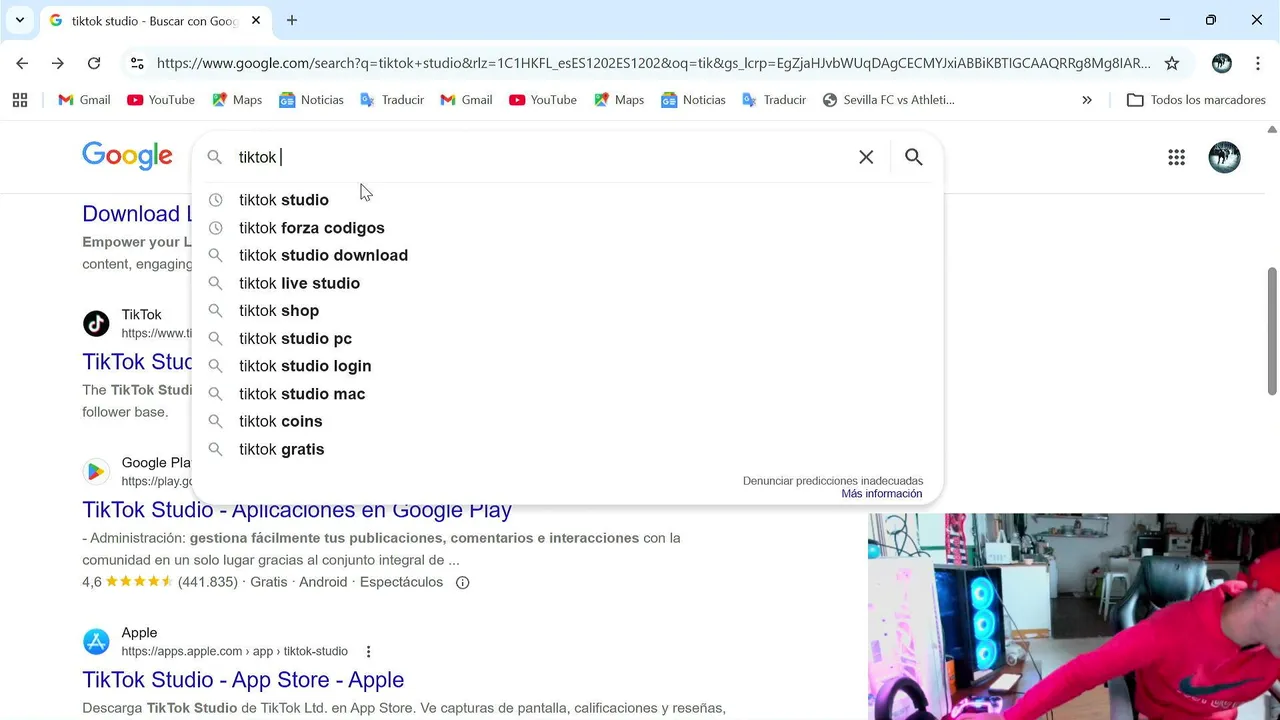Viewport: 1280px width, 720px height.
Task: Click the page vertical scrollbar thumb
Action: point(1272,331)
